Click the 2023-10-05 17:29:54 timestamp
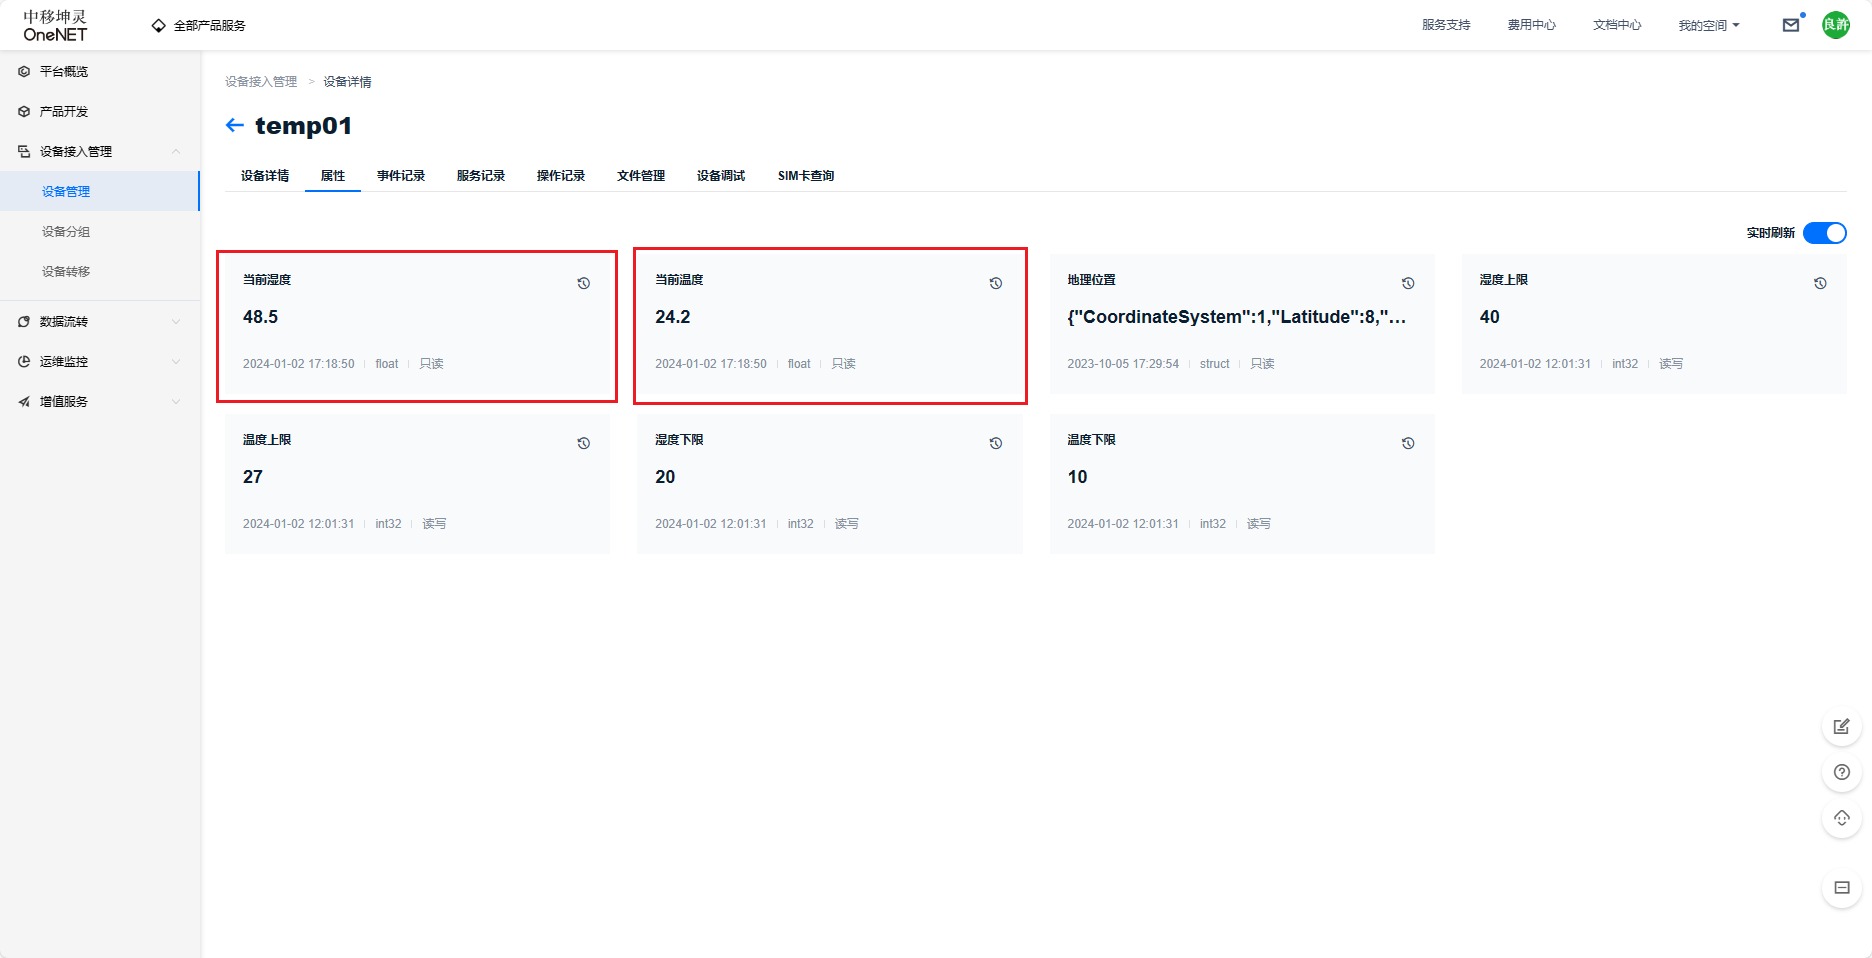This screenshot has height=958, width=1872. [x=1123, y=364]
